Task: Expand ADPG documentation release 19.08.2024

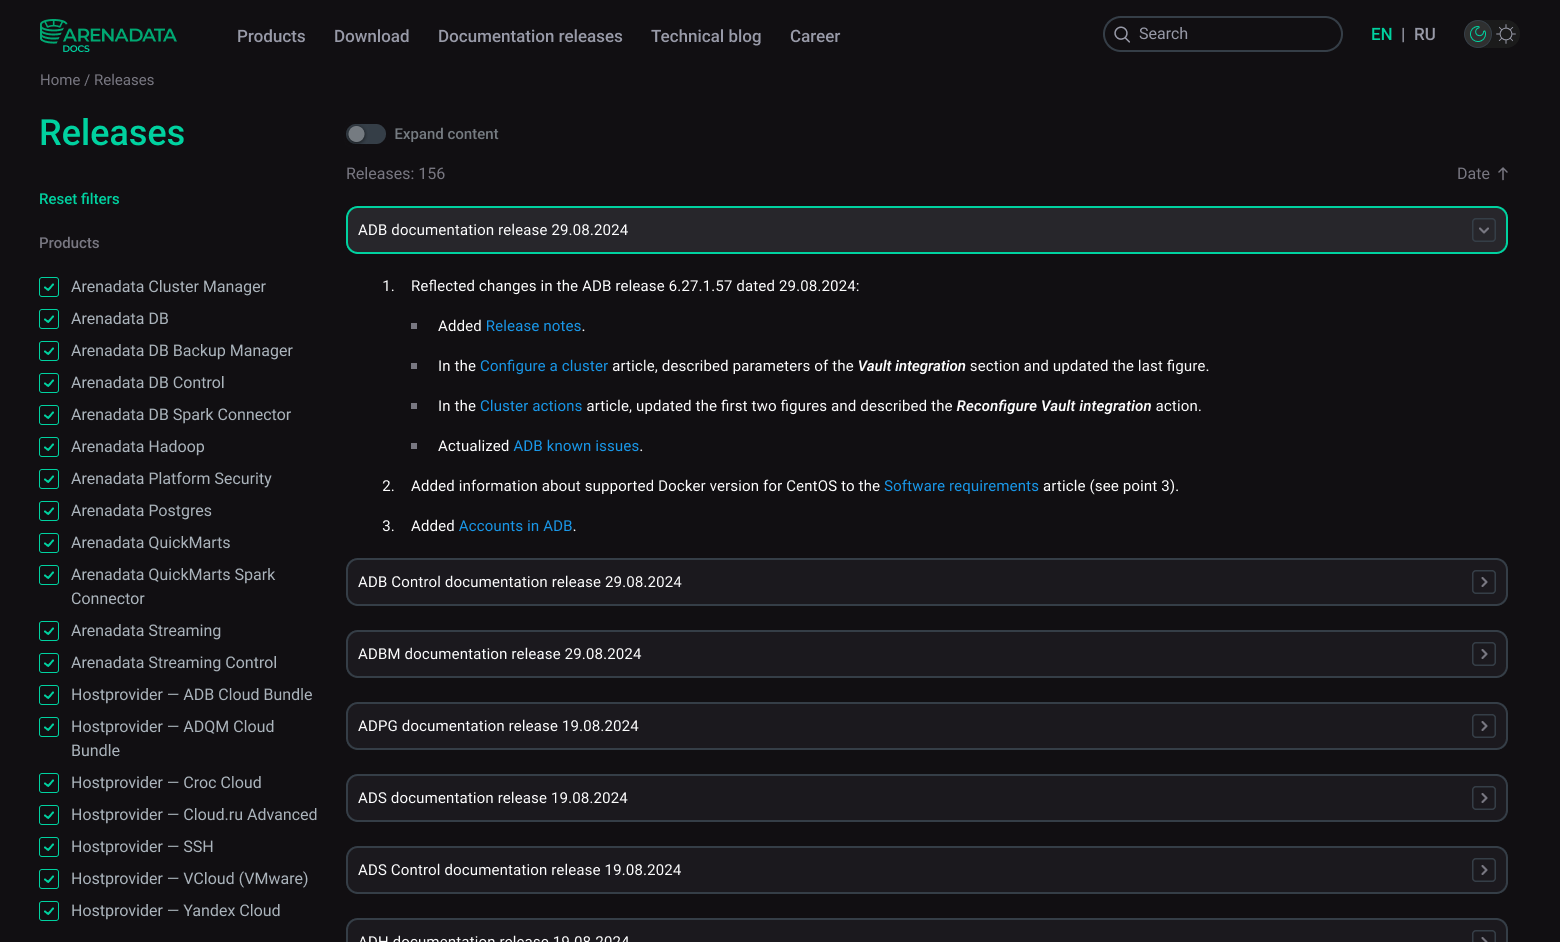Action: pyautogui.click(x=1483, y=726)
